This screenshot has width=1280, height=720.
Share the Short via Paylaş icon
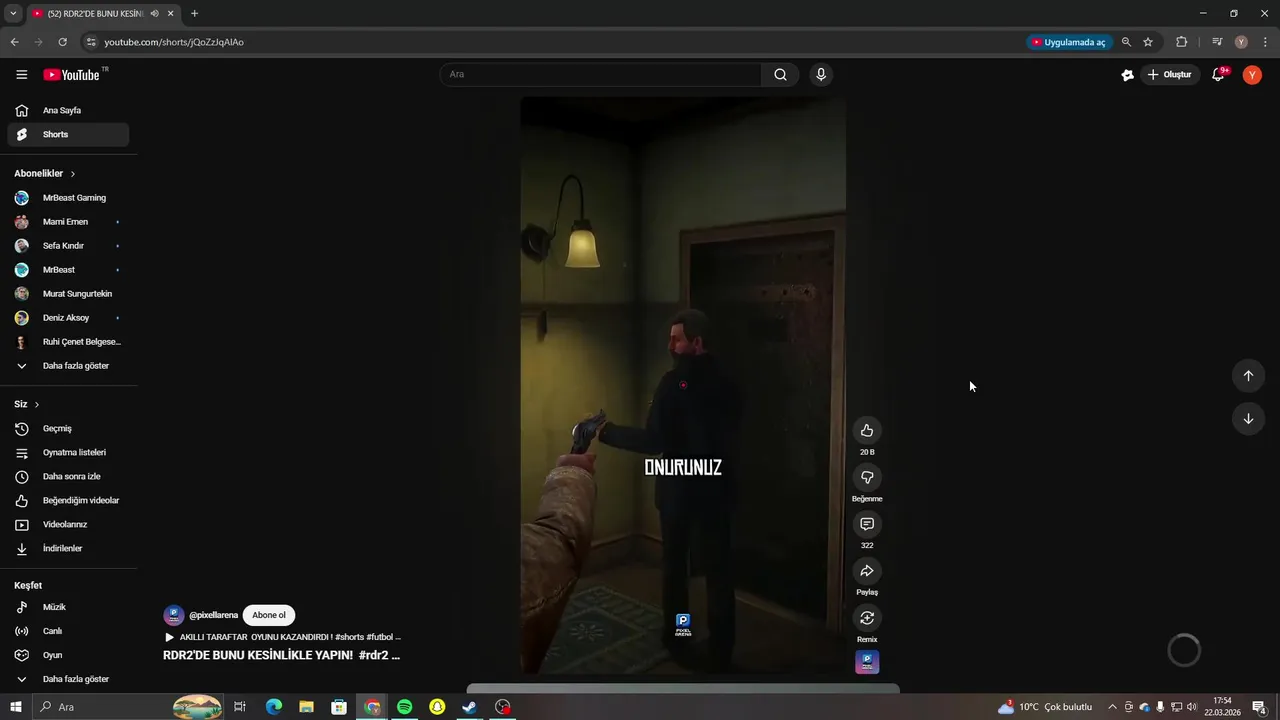[x=867, y=571]
